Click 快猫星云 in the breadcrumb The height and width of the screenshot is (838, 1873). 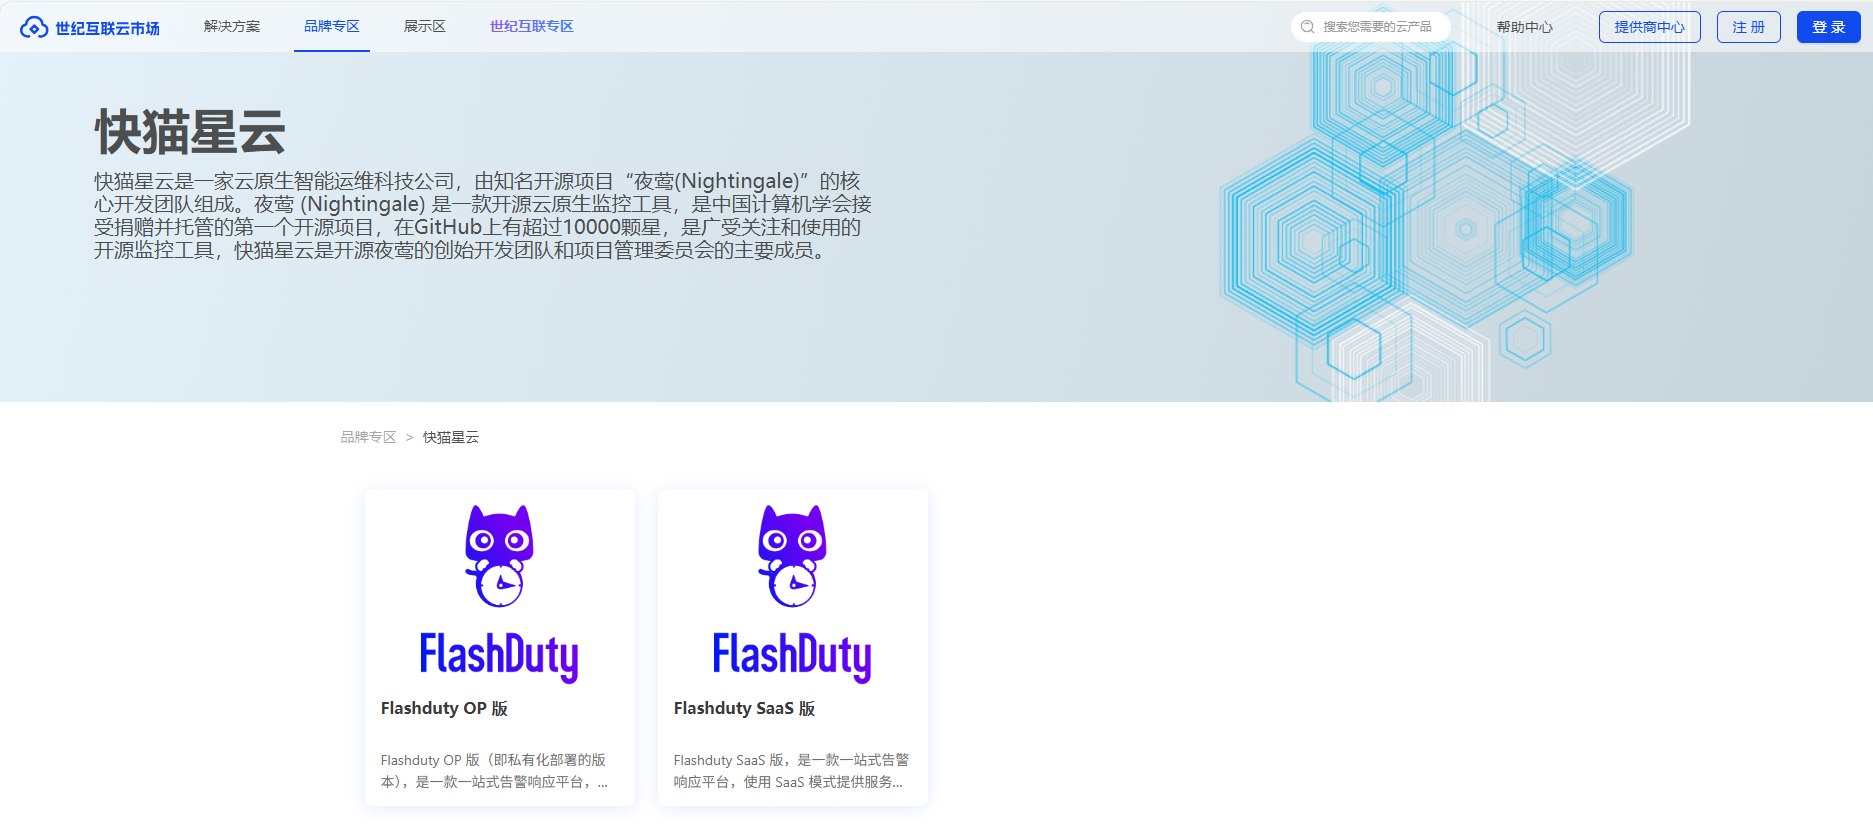pos(451,437)
